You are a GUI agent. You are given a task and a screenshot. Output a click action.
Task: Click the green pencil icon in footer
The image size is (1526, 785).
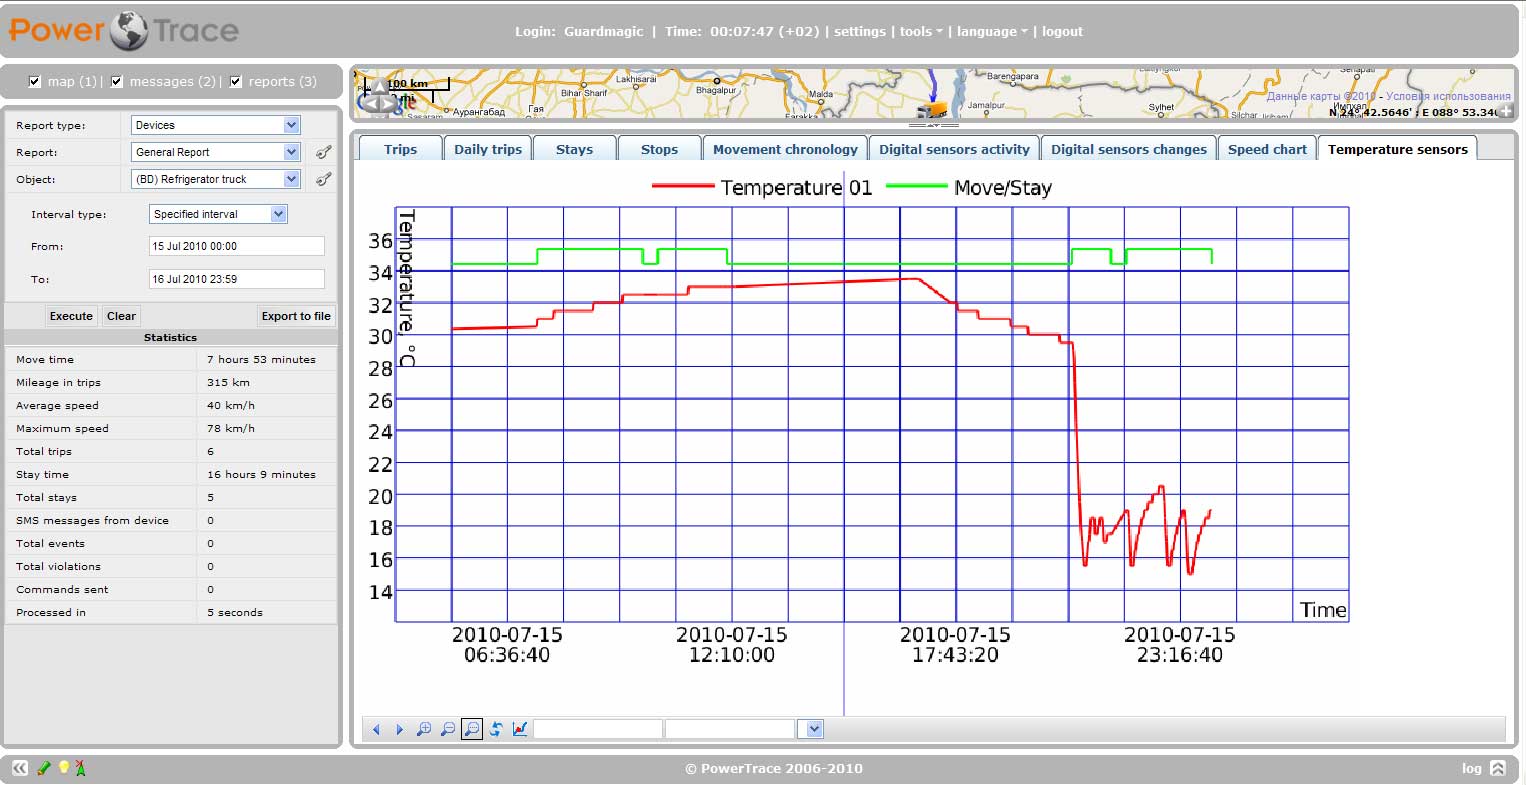click(43, 767)
